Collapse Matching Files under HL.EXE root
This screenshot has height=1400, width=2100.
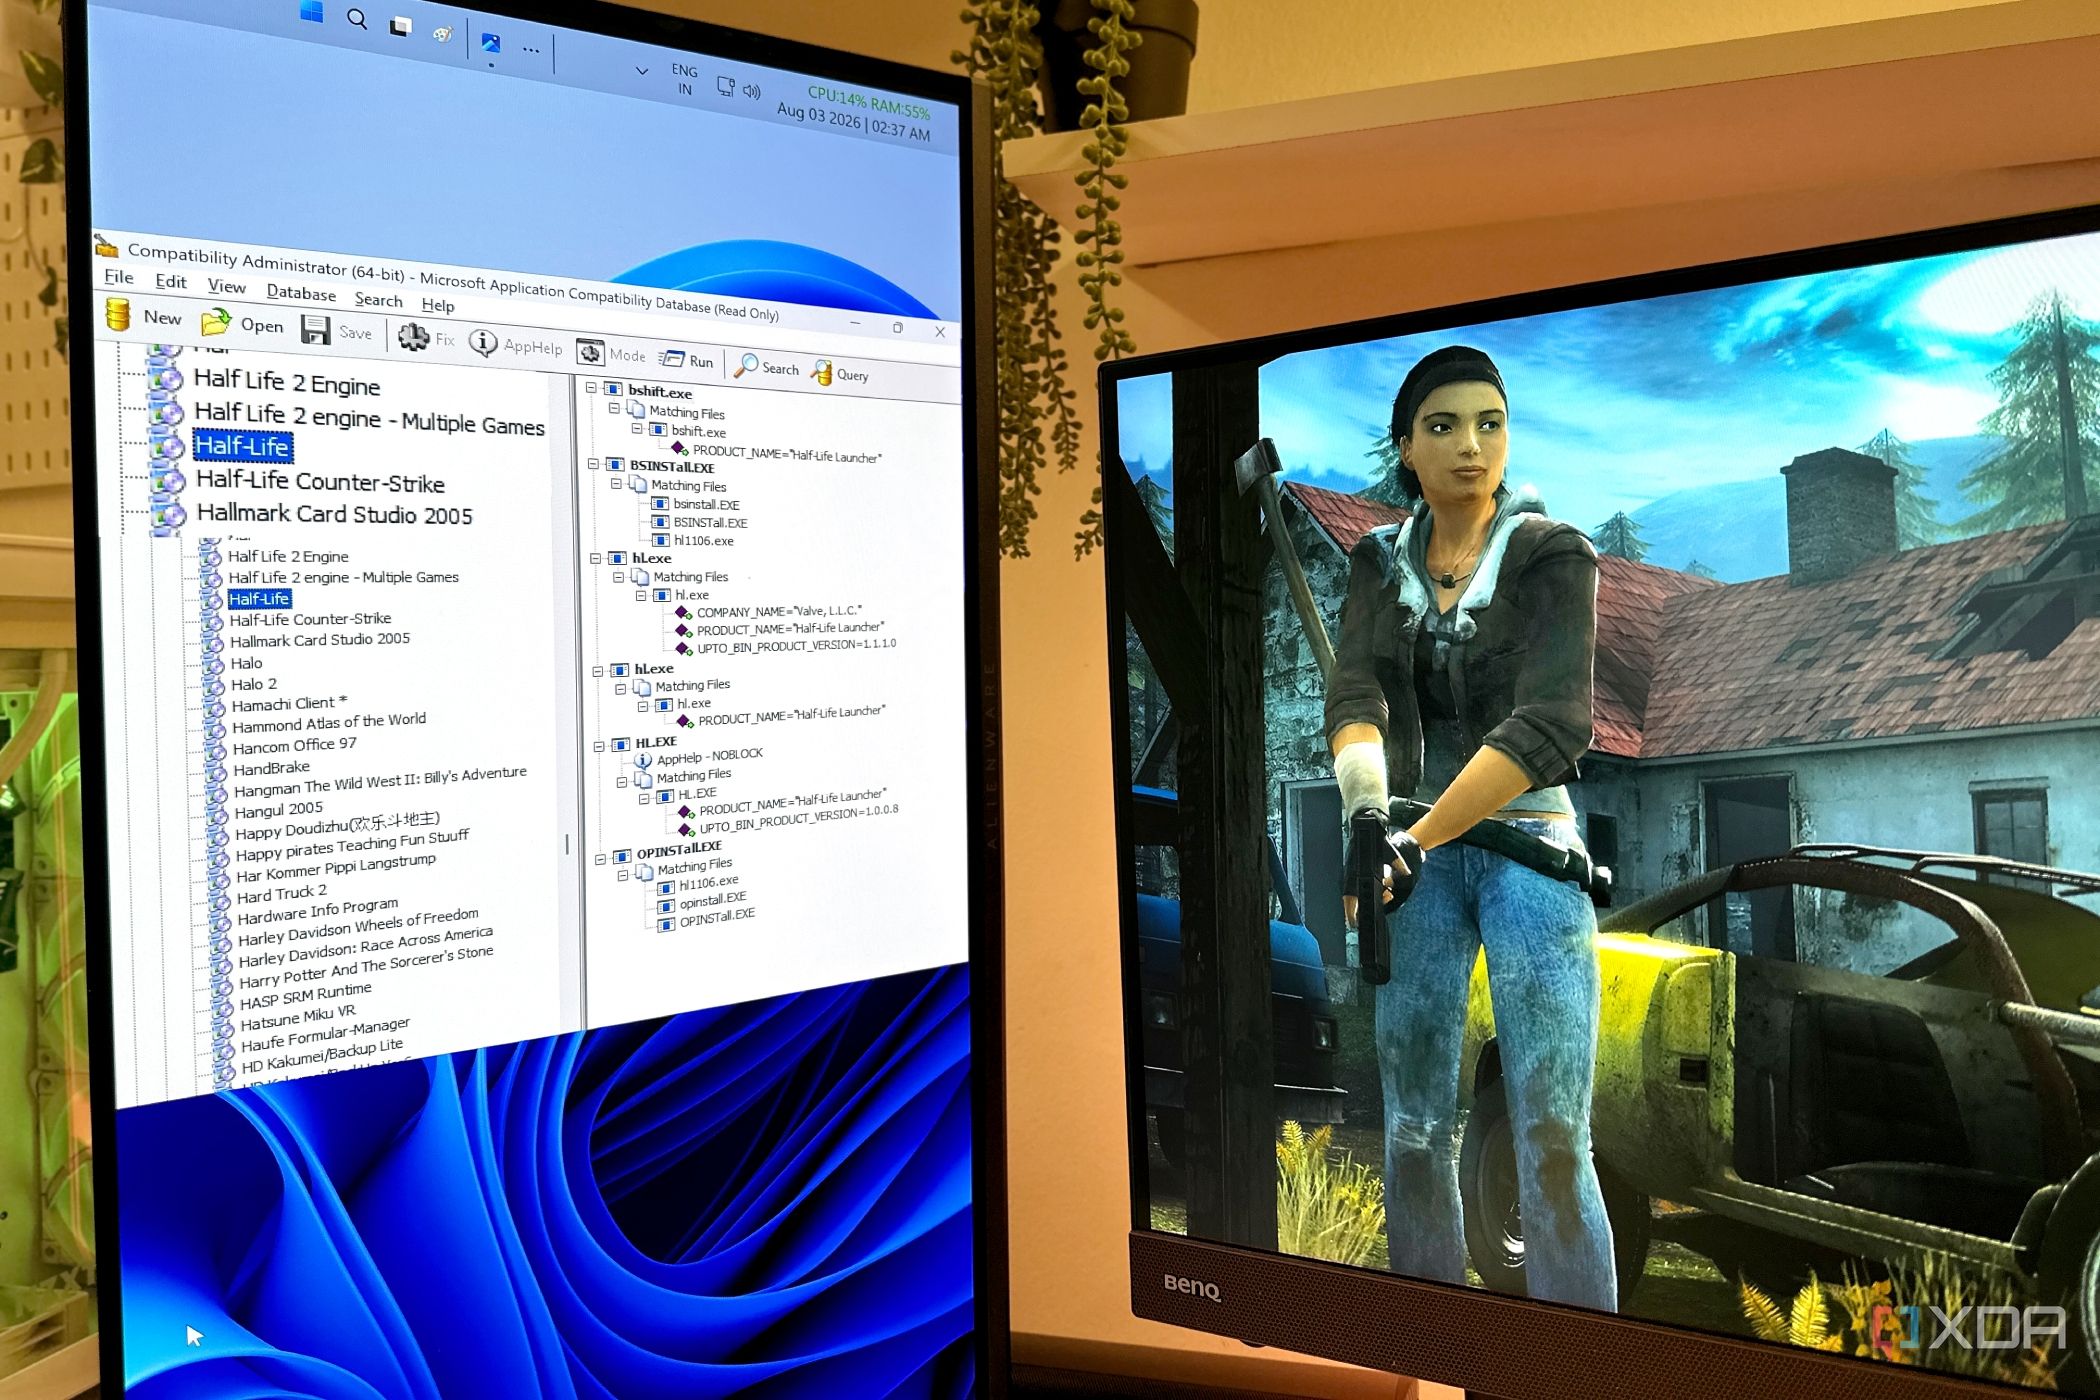(622, 781)
